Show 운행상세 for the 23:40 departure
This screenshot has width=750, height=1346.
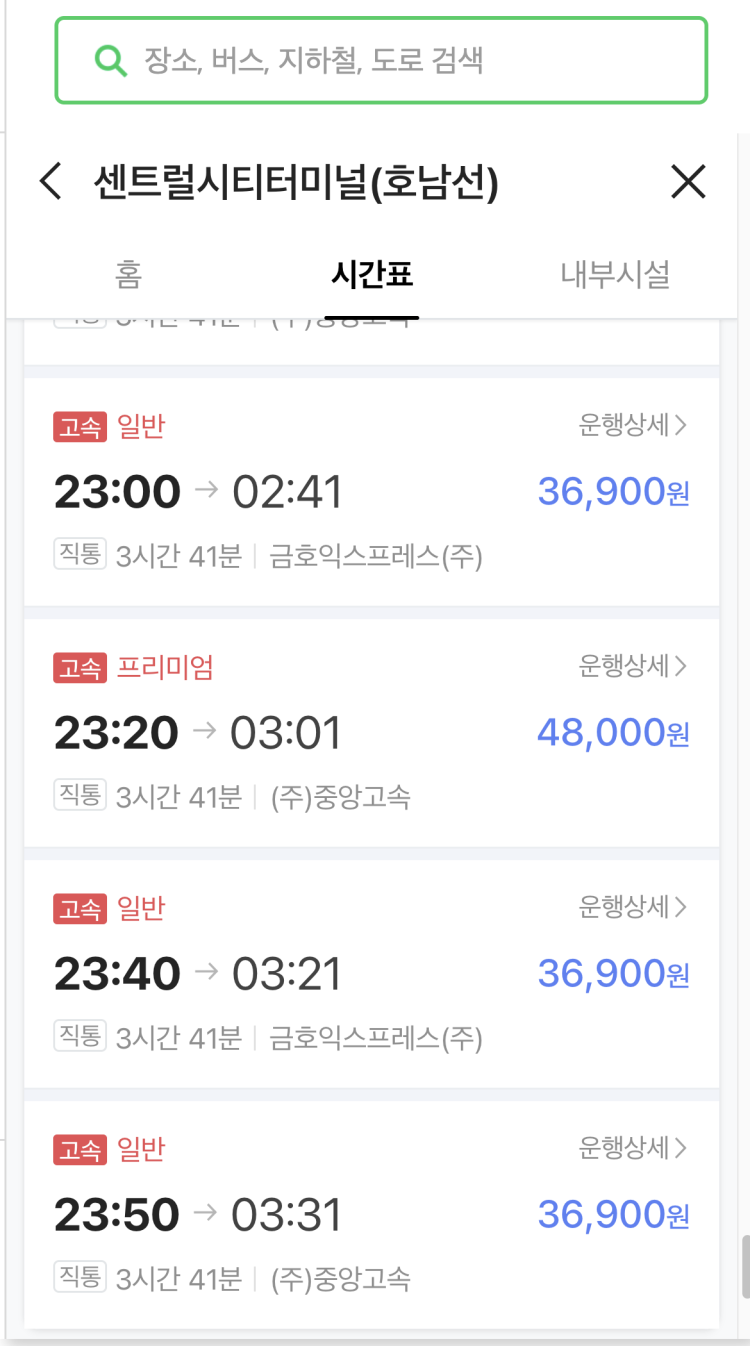[632, 907]
